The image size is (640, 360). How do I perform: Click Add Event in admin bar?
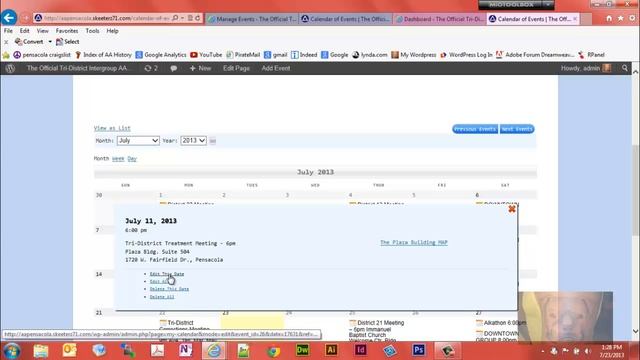pos(276,68)
